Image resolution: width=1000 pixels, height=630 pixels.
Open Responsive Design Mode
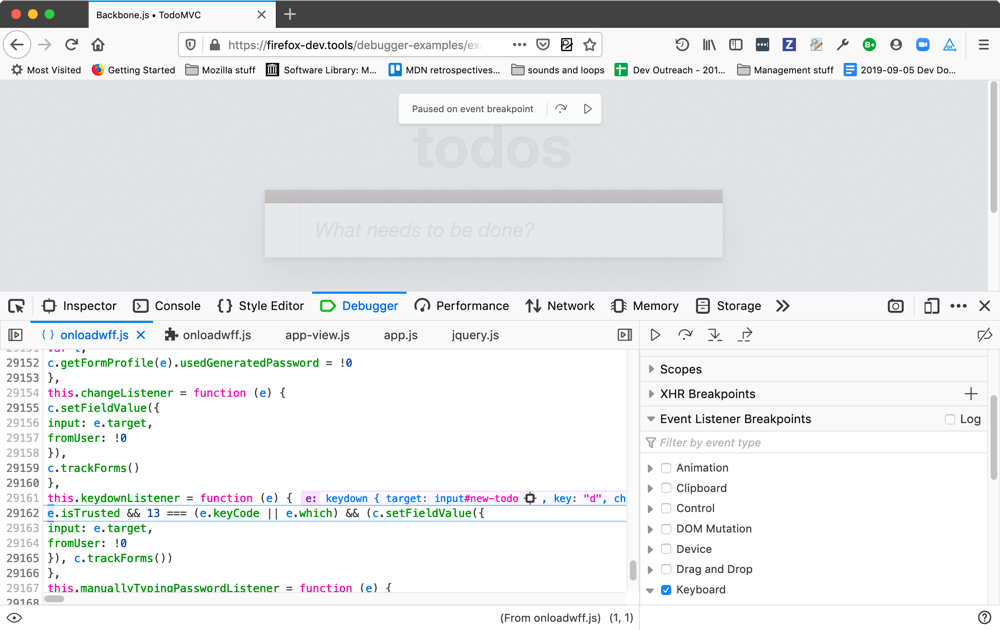931,306
